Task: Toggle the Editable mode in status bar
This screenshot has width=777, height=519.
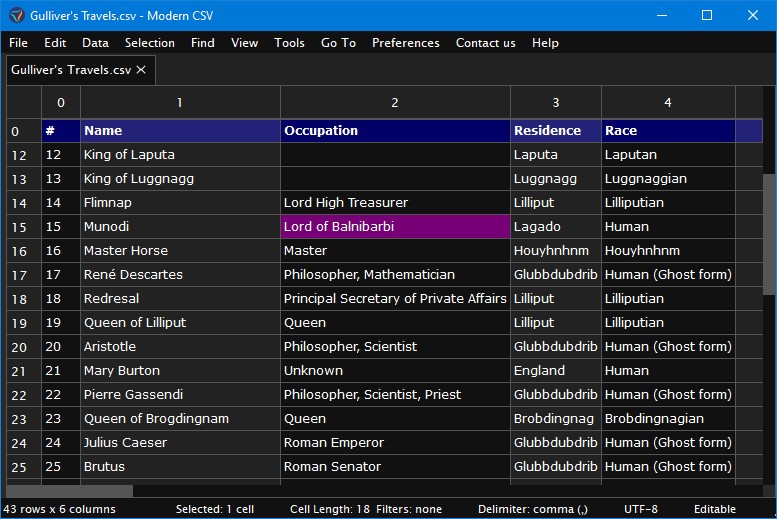Action: (715, 509)
